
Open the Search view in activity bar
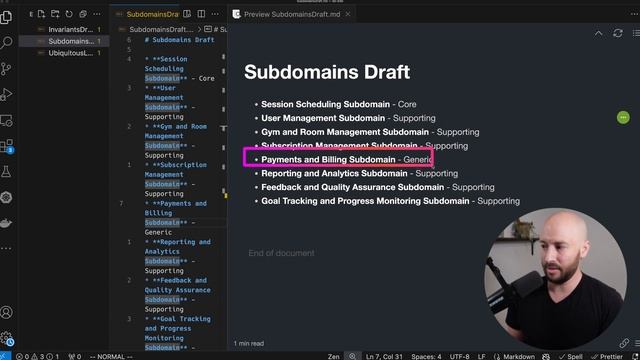click(x=6, y=42)
